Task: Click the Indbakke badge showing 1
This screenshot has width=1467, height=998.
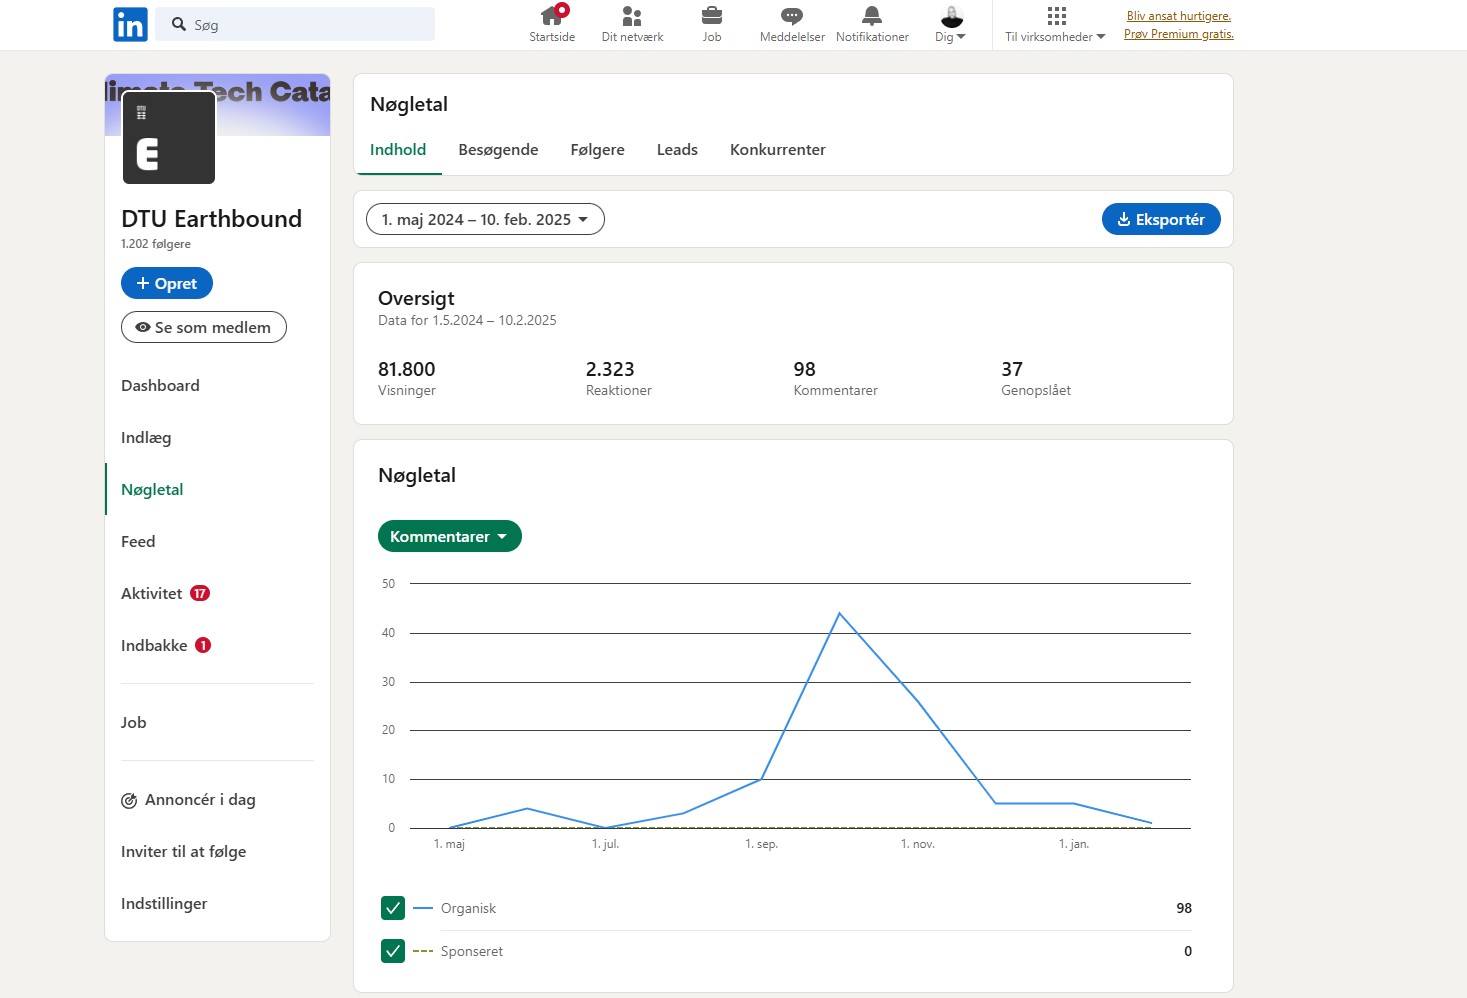Action: point(203,645)
